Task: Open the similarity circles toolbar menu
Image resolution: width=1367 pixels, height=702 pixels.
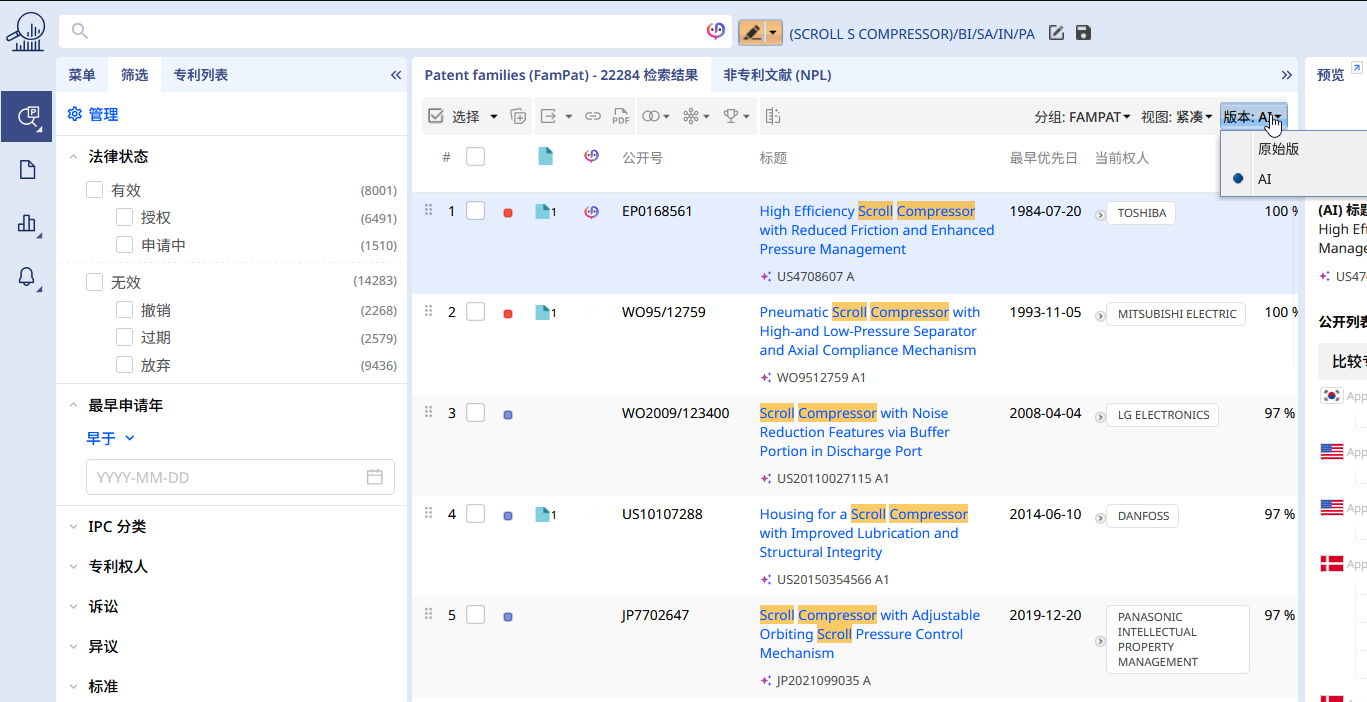Action: [x=656, y=117]
